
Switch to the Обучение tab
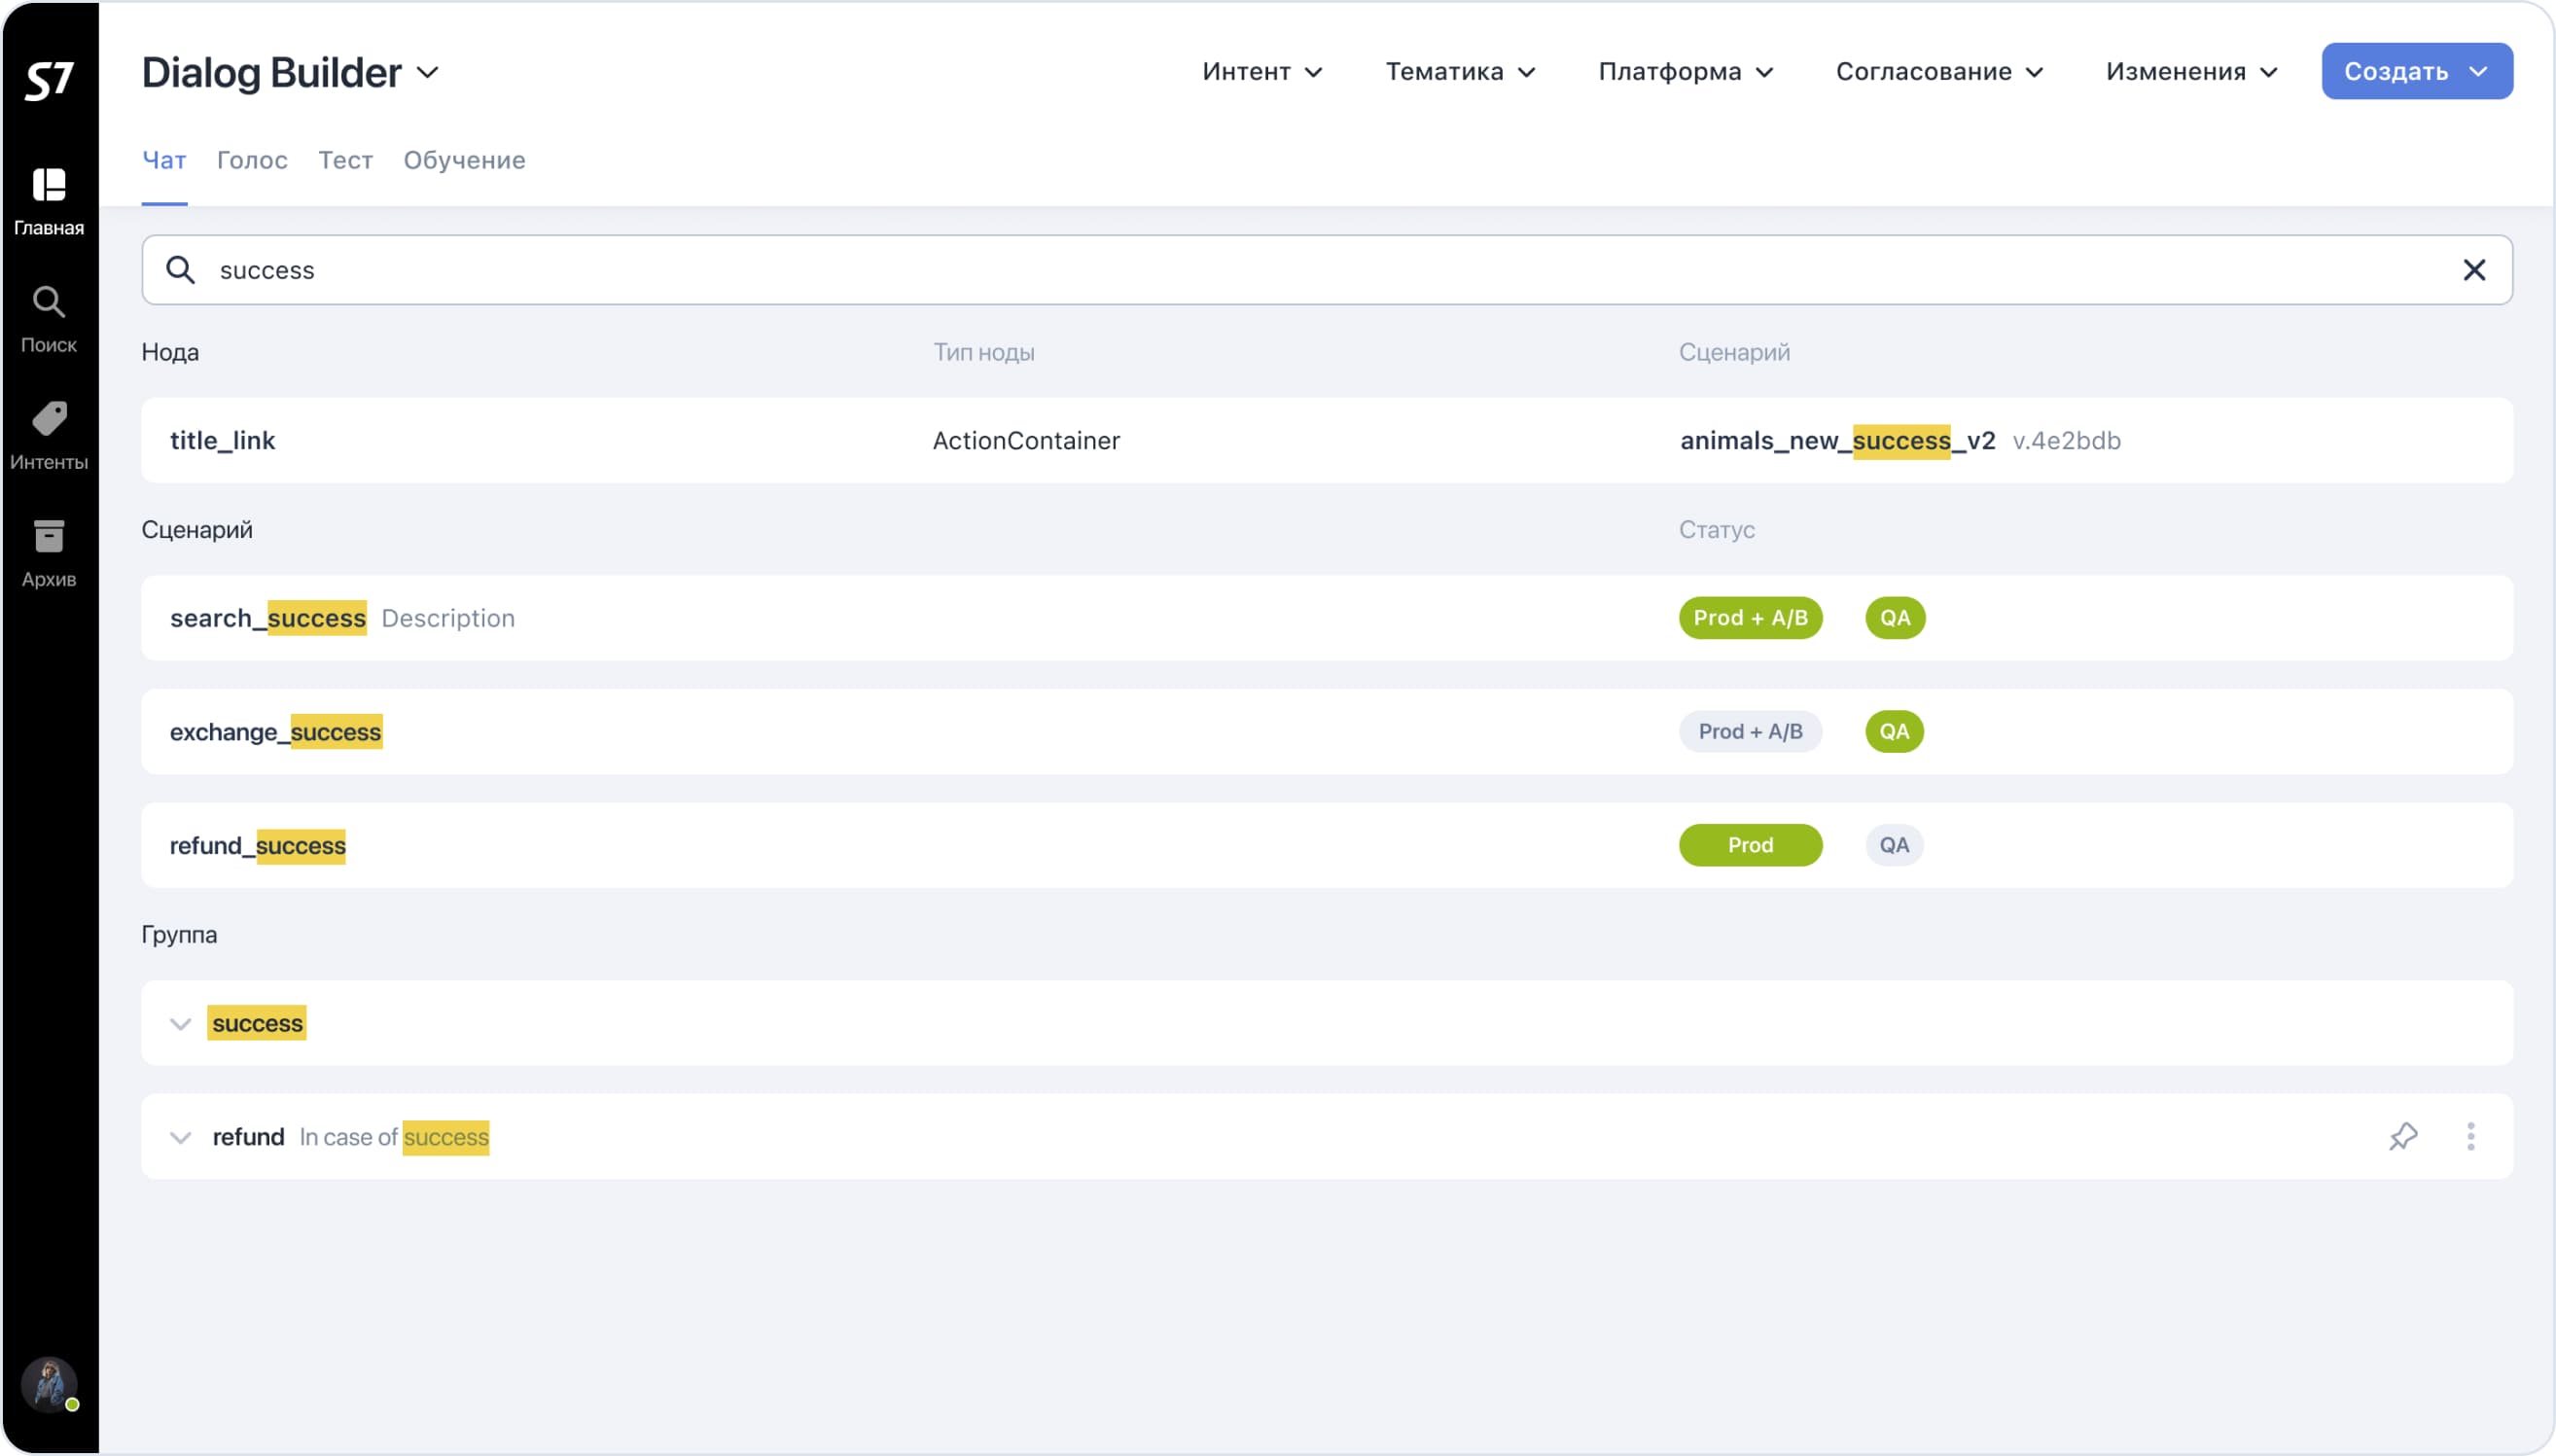click(464, 160)
